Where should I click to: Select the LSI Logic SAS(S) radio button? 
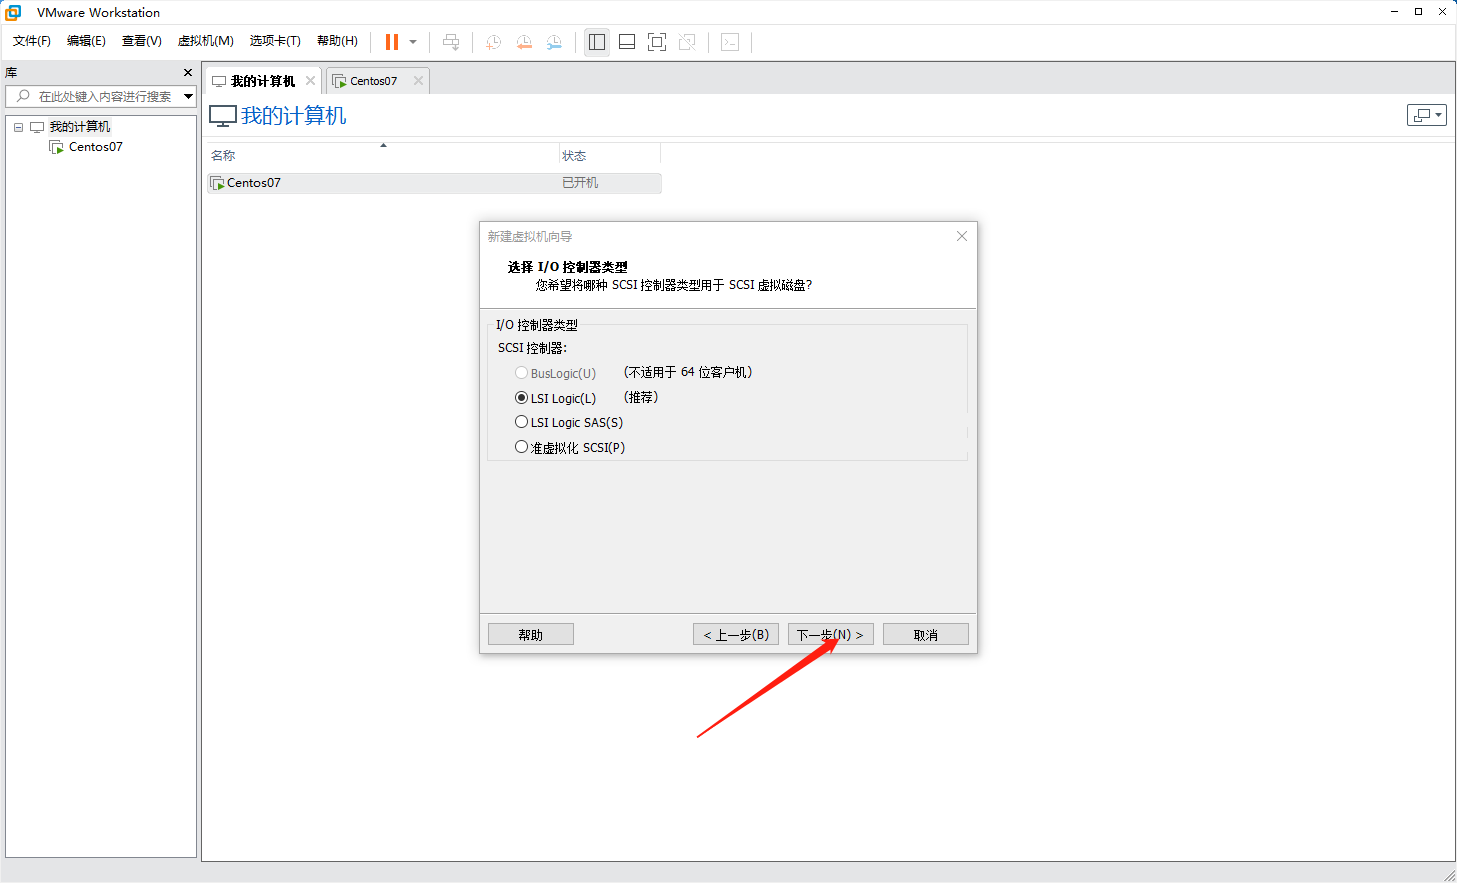521,422
